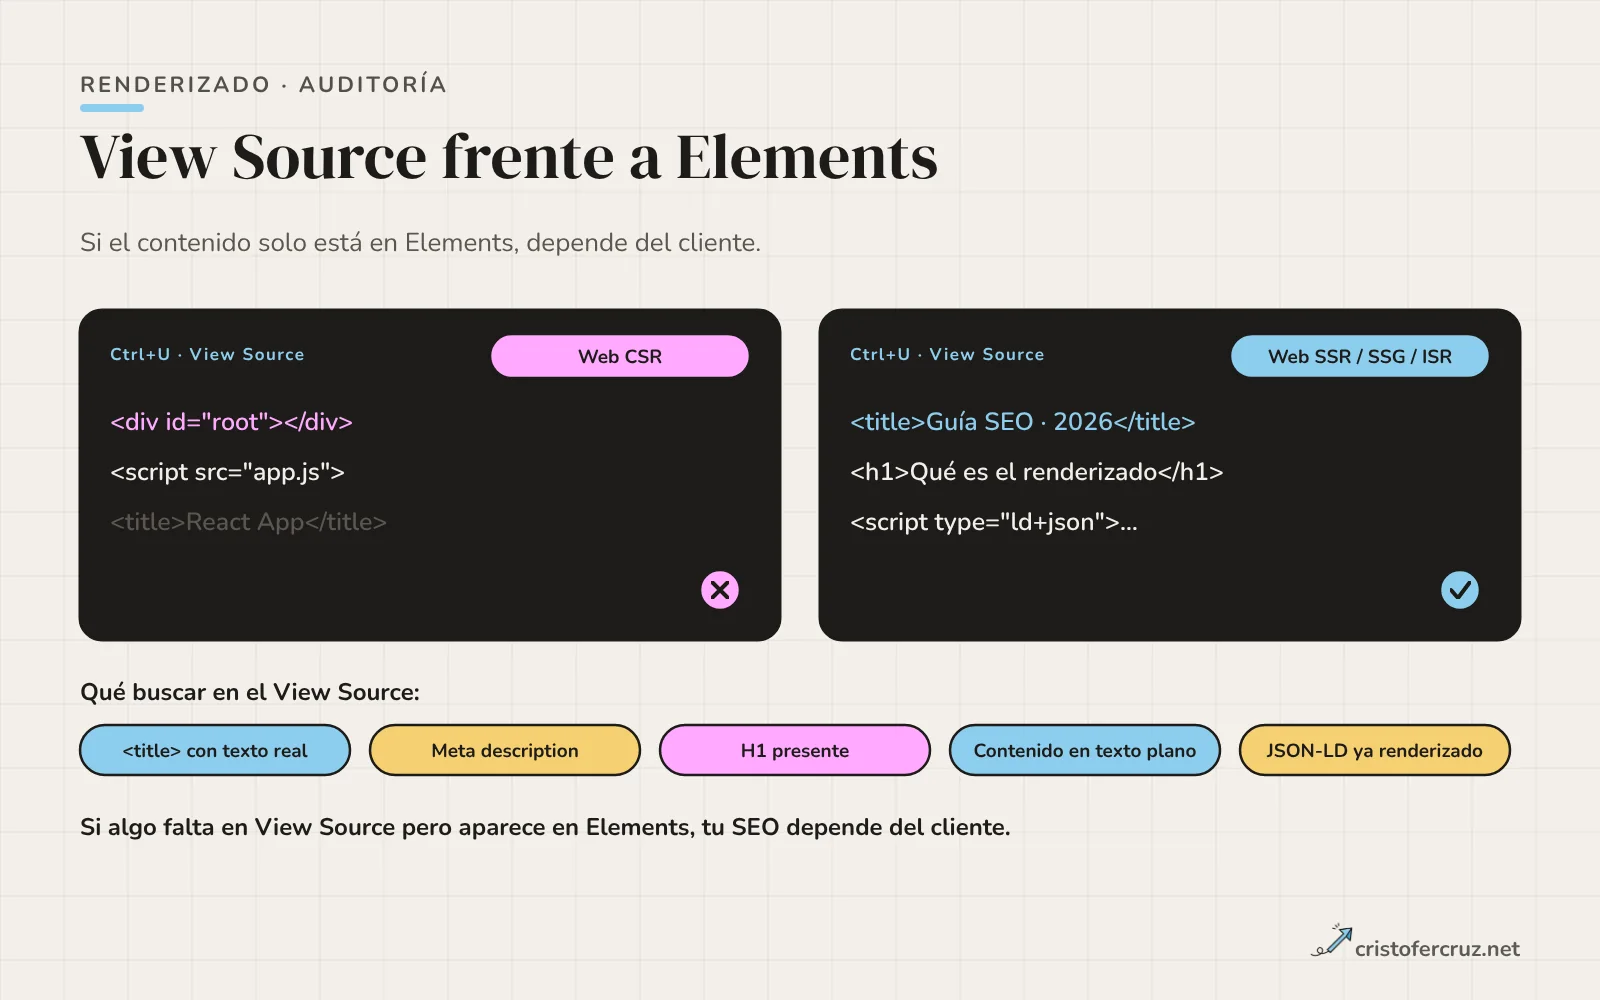Image resolution: width=1600 pixels, height=1000 pixels.
Task: Select the Contenido en texto plano pill
Action: (x=1085, y=750)
